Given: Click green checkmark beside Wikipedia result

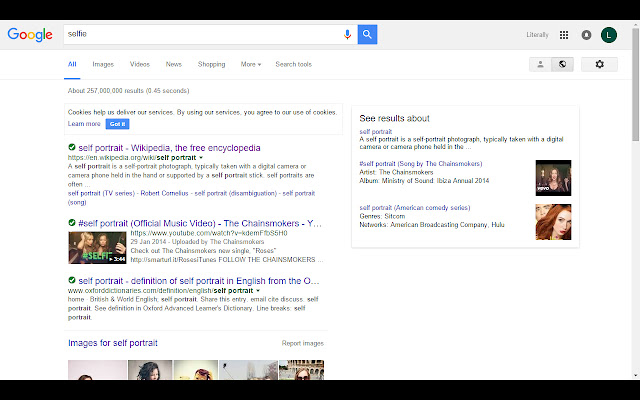Looking at the screenshot, I should [72, 147].
